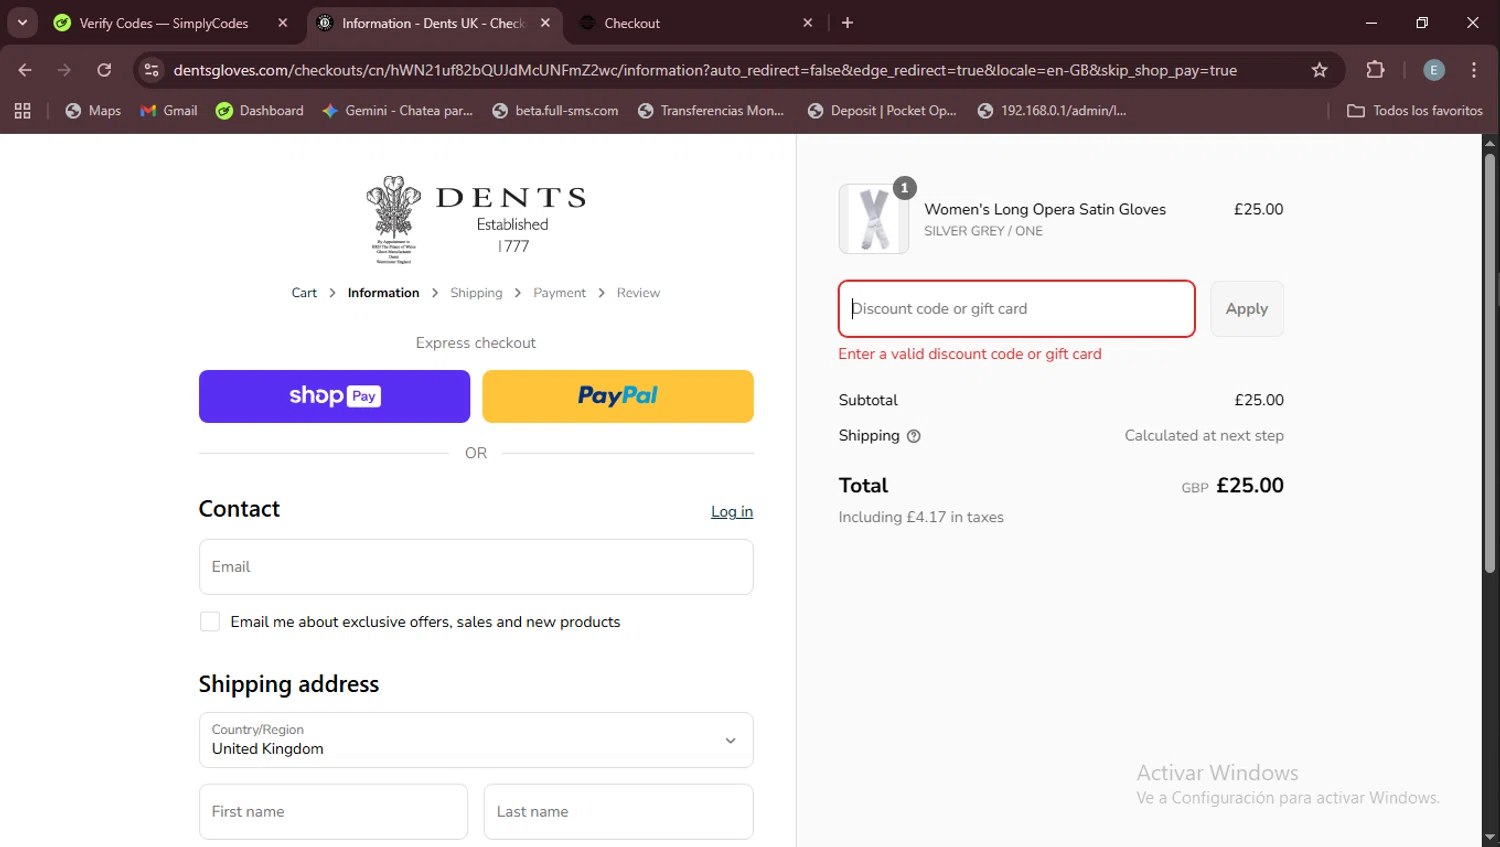Pay with Shop Pay express checkout

334,396
